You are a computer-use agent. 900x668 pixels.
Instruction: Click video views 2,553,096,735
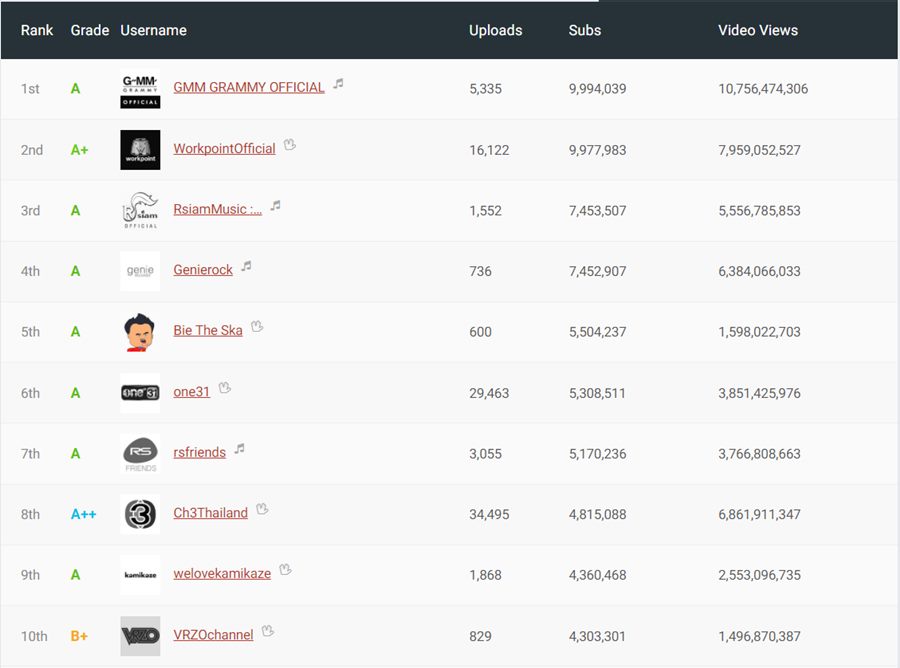point(759,575)
